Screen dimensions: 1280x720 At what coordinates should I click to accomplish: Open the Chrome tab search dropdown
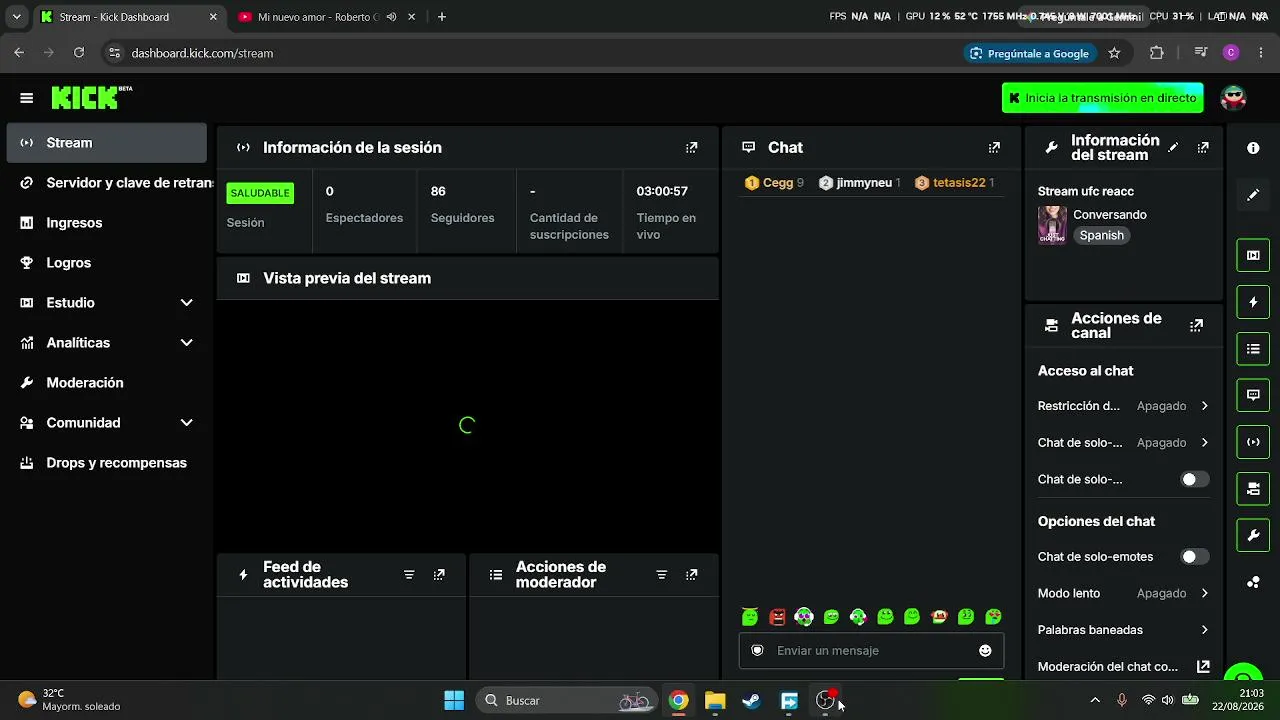point(16,17)
